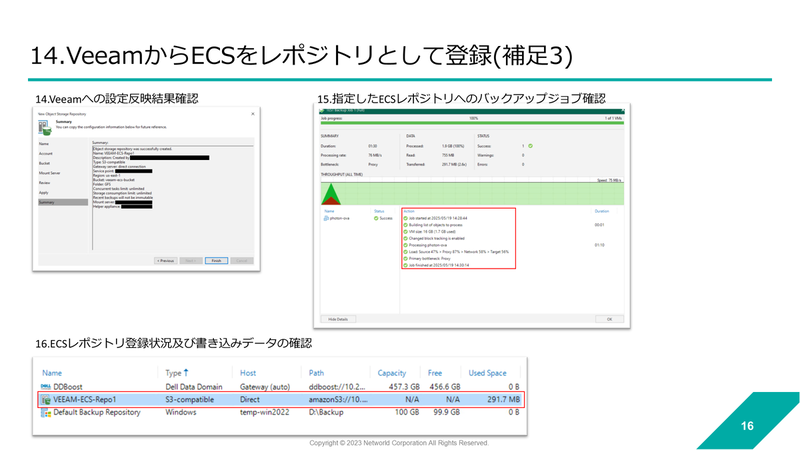Click the check icon beside 'VM size: 16 GB'
The height and width of the screenshot is (450, 800).
406,232
